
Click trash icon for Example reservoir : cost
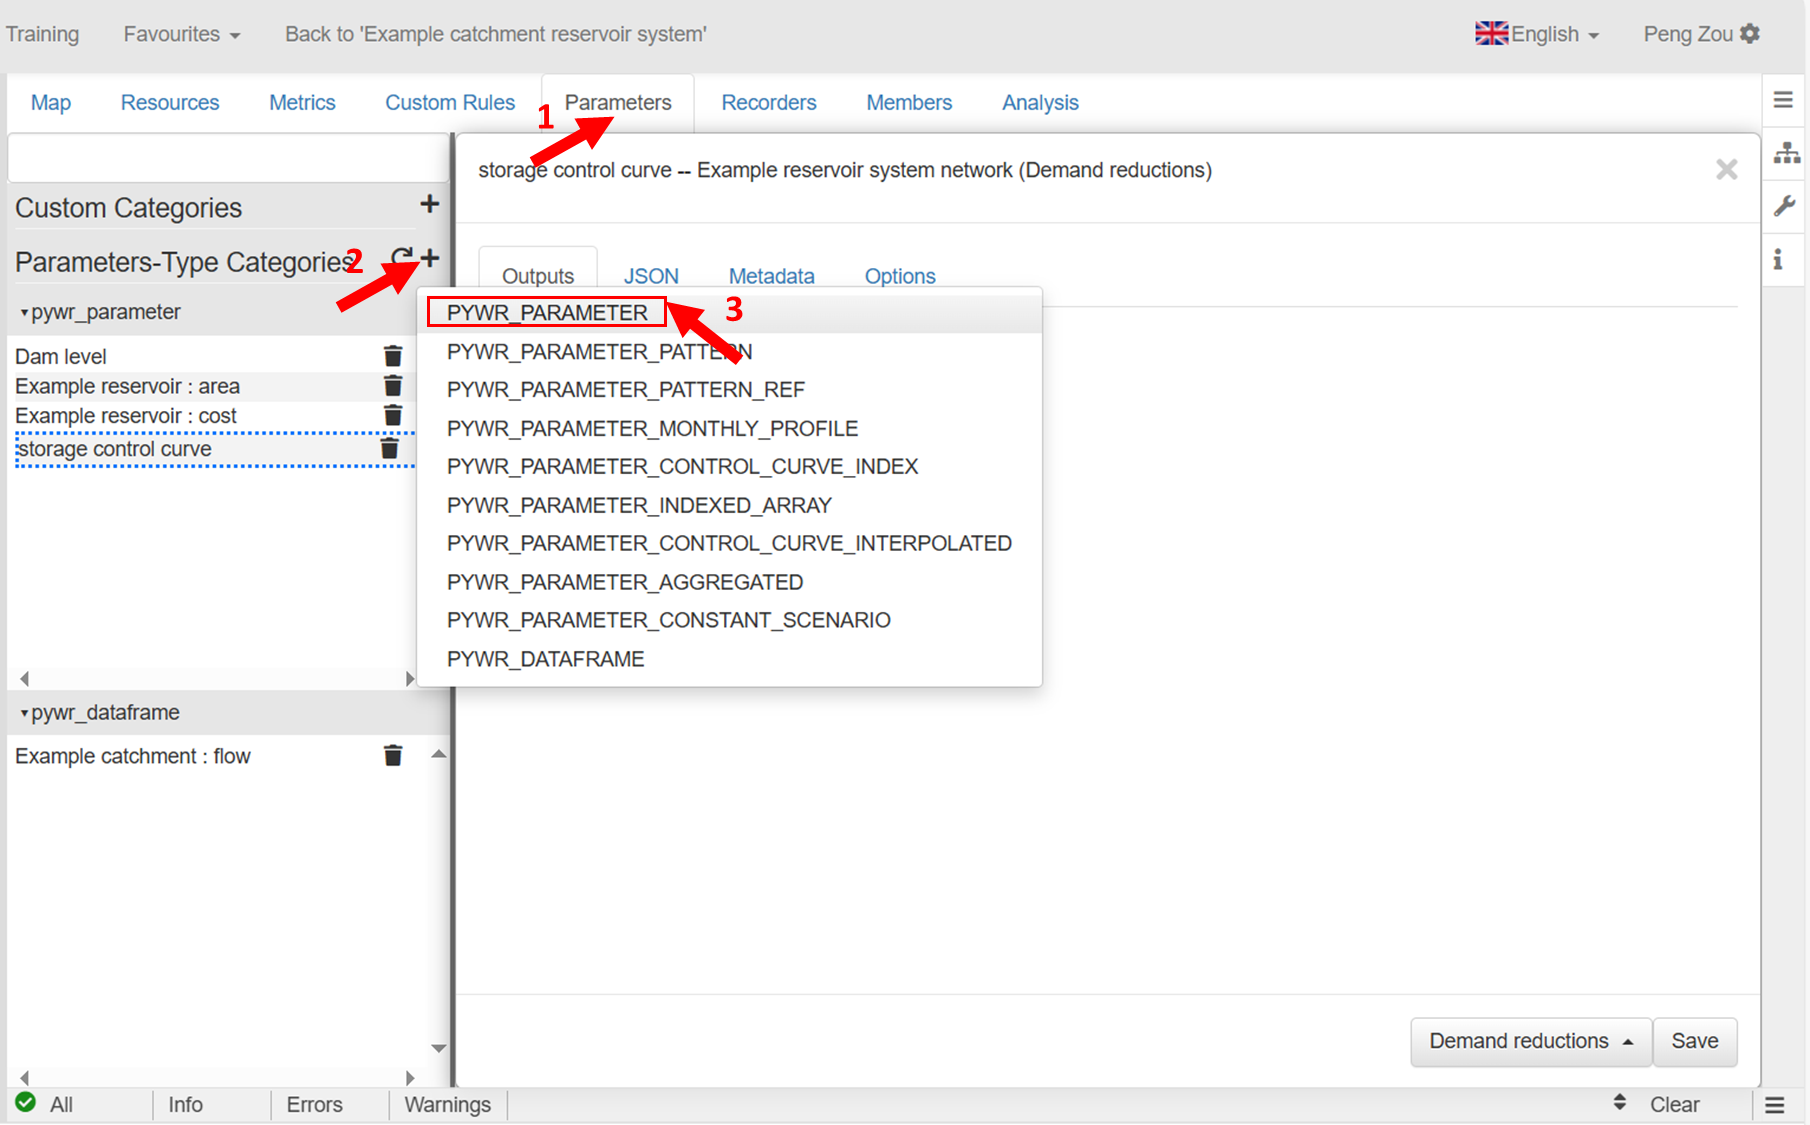coord(393,415)
